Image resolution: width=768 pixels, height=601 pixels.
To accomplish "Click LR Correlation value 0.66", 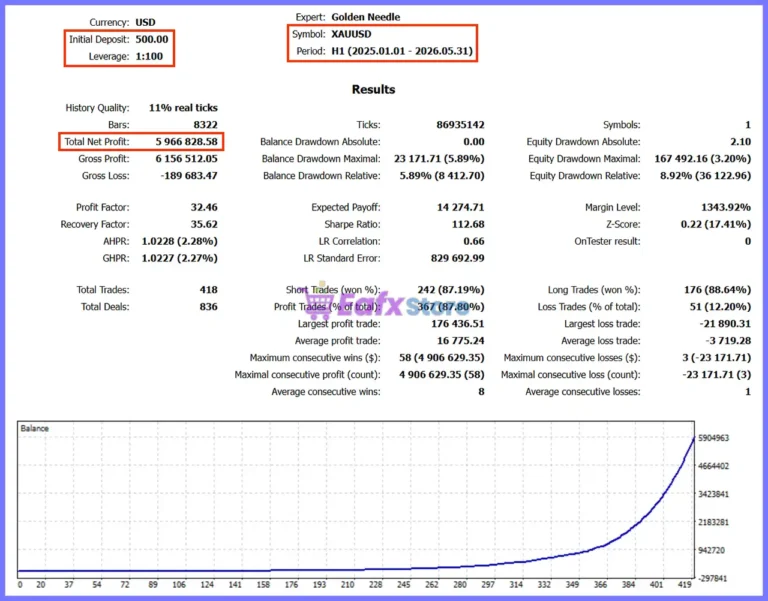I will click(x=474, y=241).
